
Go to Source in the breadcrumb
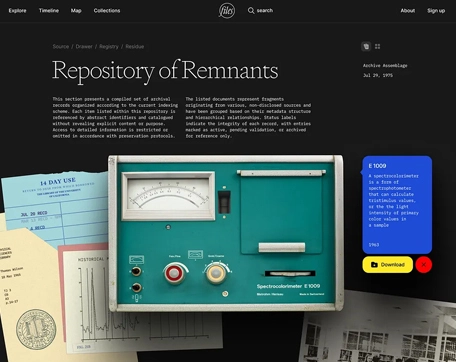tap(61, 46)
